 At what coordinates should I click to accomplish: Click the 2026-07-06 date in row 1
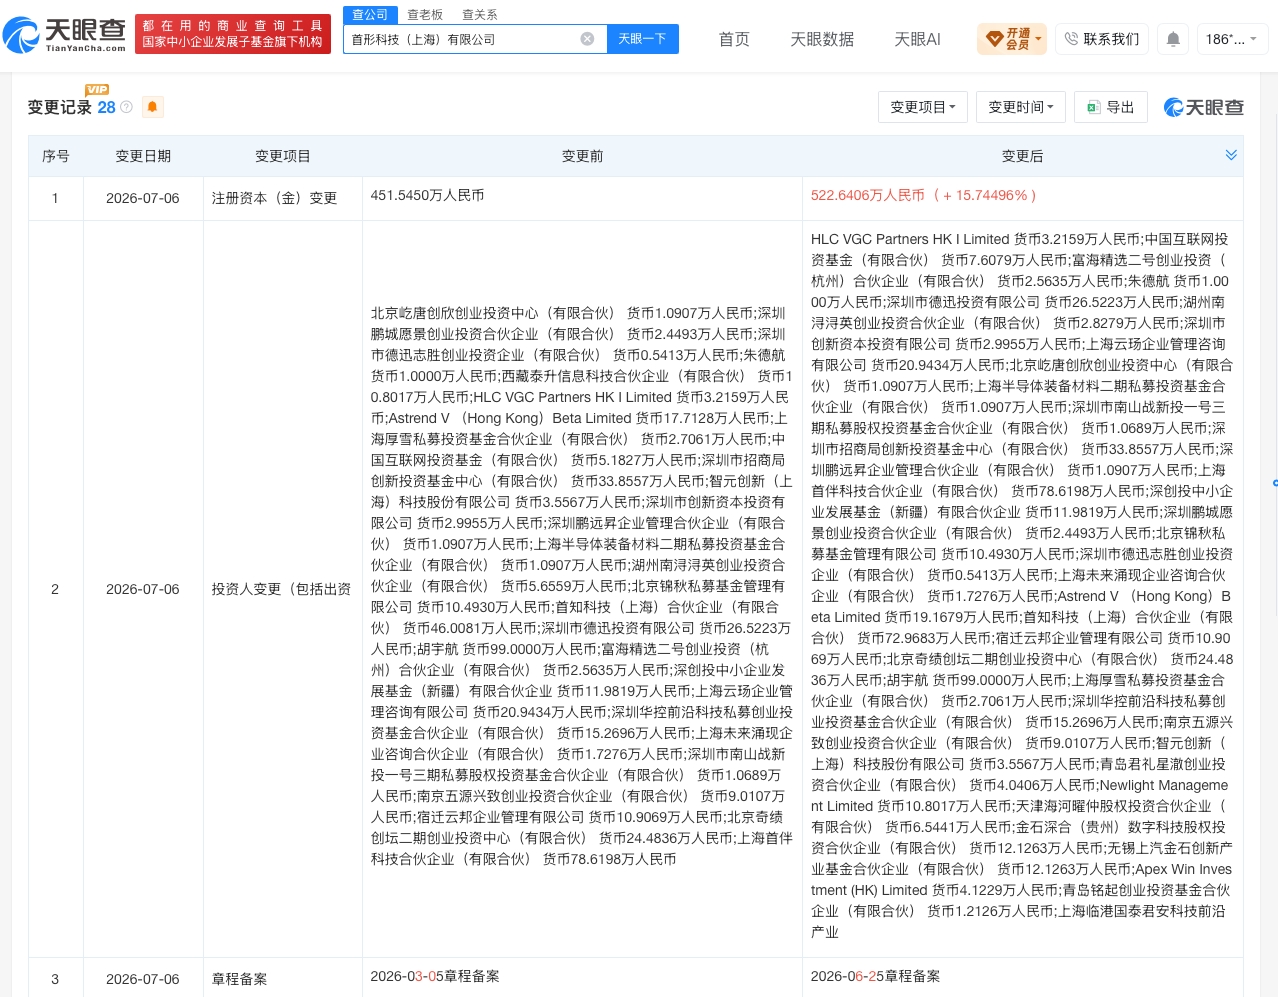tap(143, 198)
